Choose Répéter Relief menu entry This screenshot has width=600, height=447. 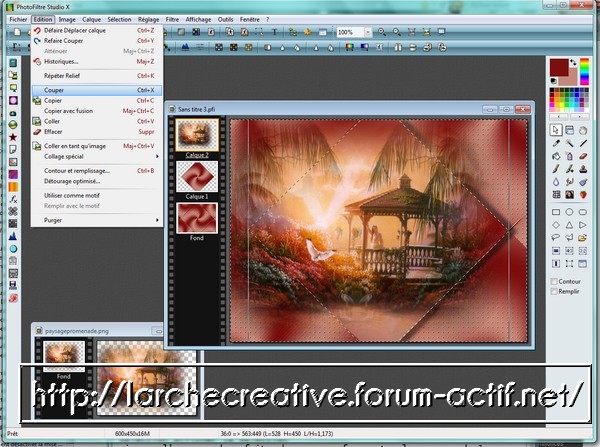pyautogui.click(x=96, y=76)
